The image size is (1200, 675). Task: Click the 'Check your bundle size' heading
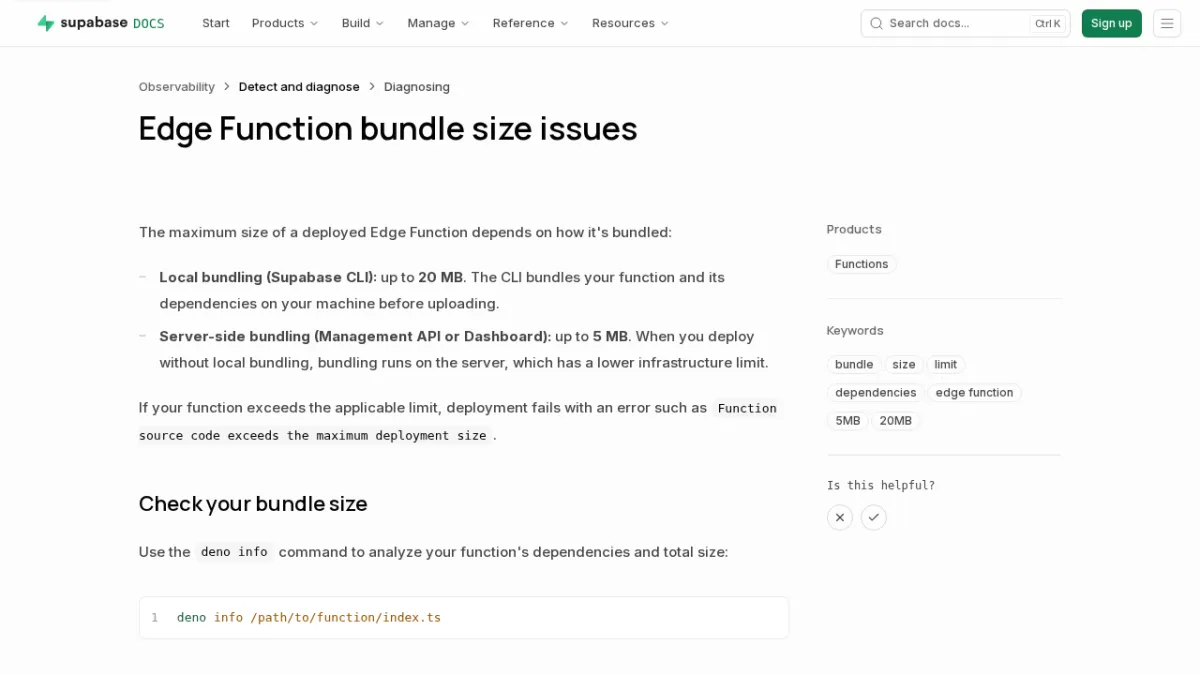pos(253,503)
